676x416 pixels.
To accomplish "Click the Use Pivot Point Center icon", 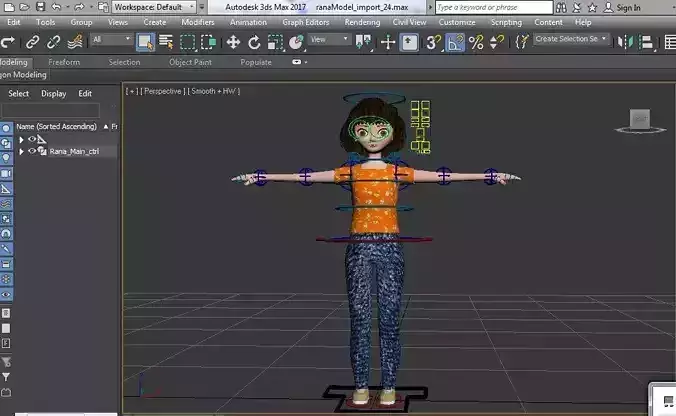I will (x=363, y=42).
